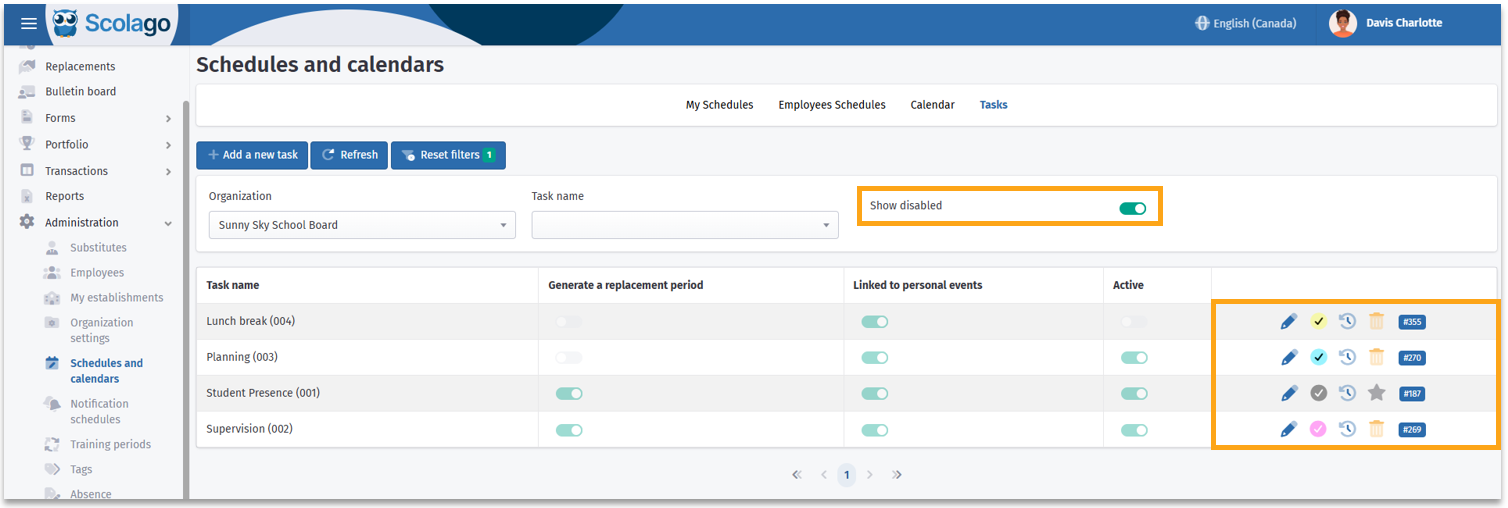1508x508 pixels.
Task: Select page 1 in pagination
Action: (x=846, y=475)
